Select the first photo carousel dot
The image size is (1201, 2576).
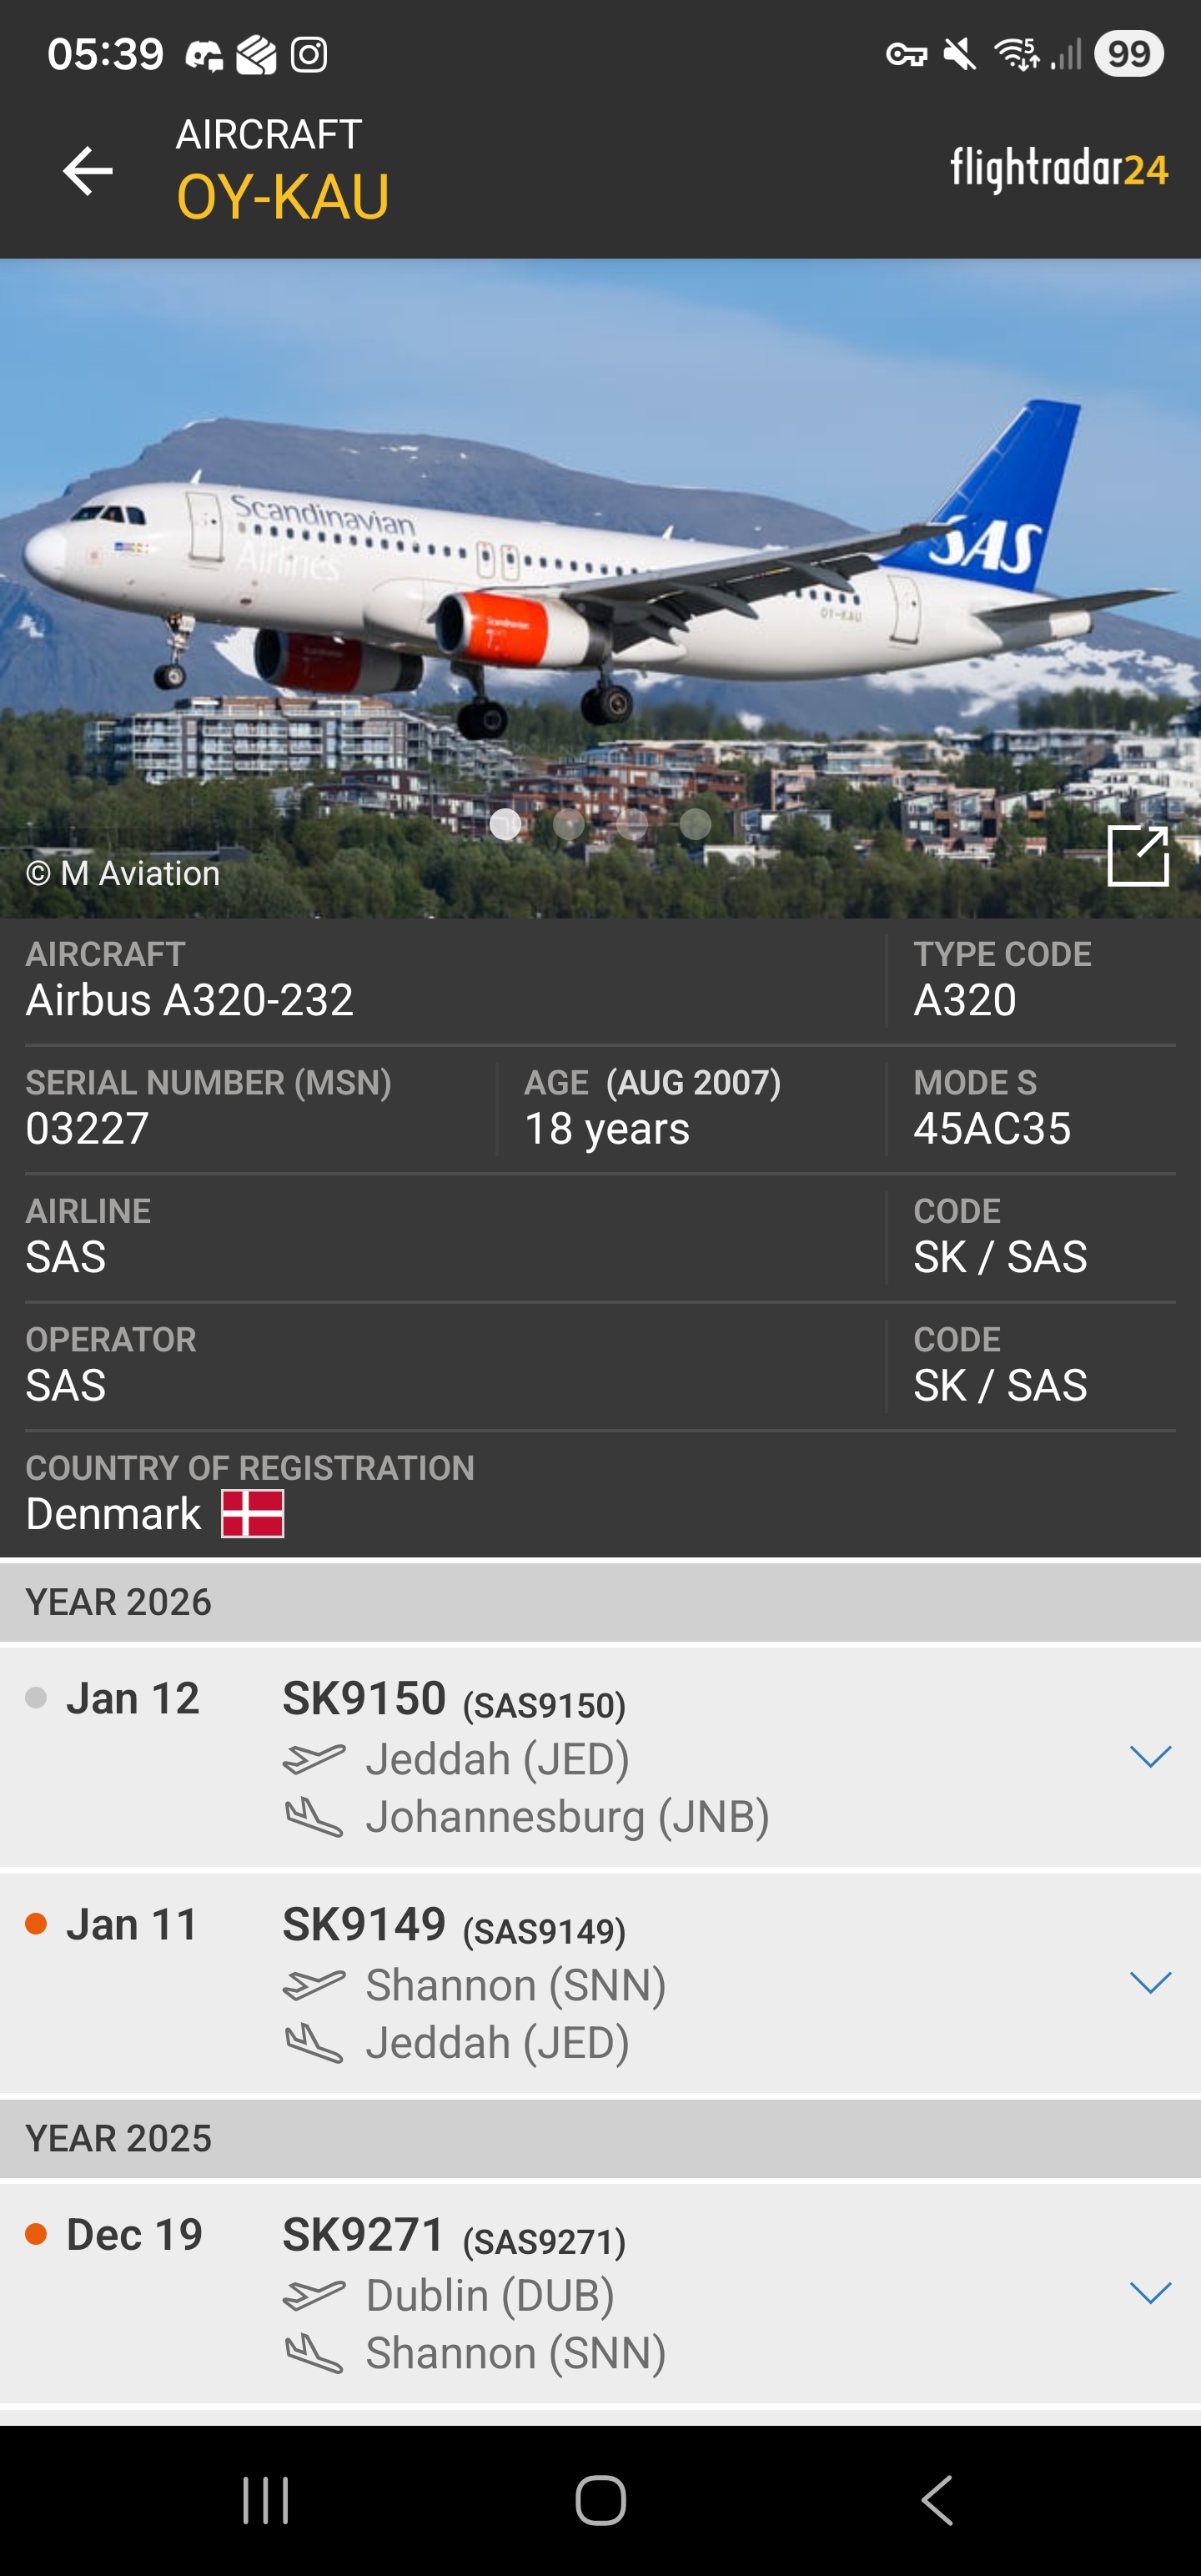[x=506, y=824]
